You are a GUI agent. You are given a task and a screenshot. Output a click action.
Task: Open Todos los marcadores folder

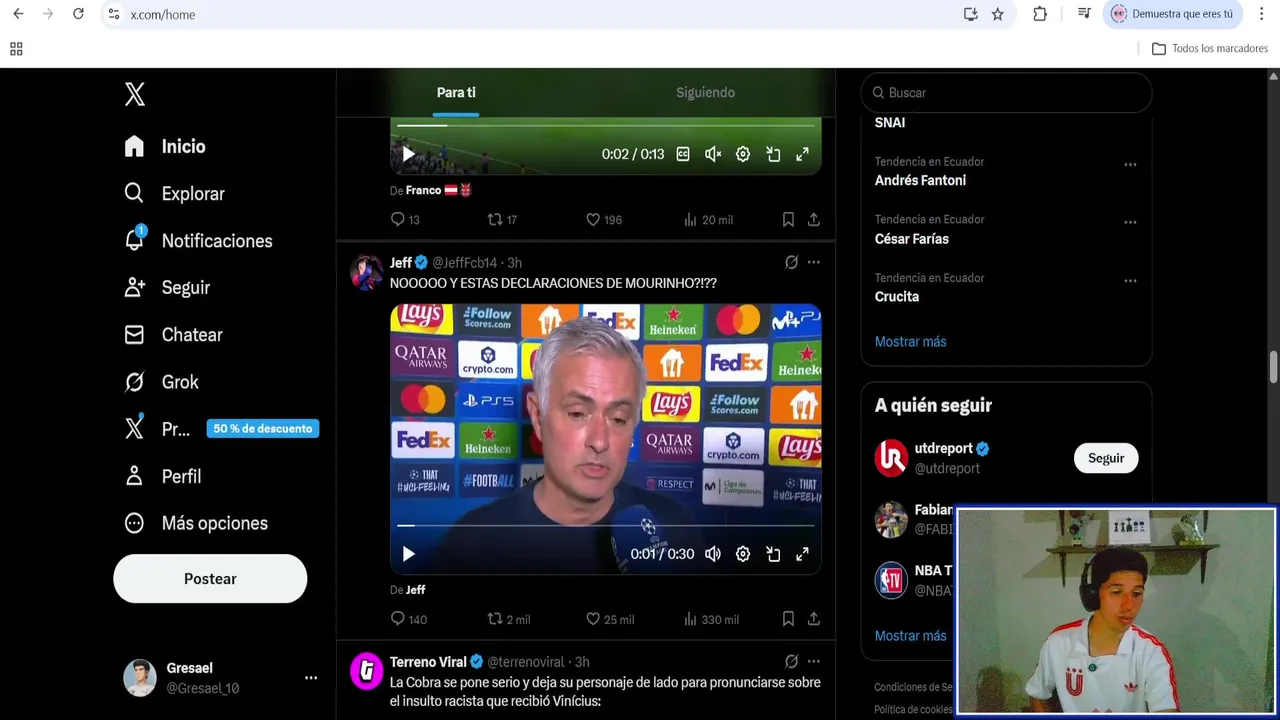point(1210,48)
